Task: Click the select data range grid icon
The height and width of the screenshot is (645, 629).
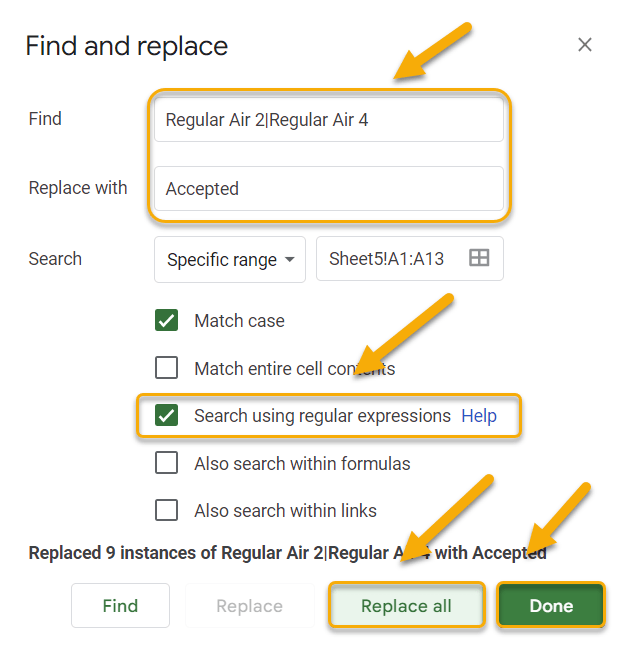Action: tap(479, 258)
